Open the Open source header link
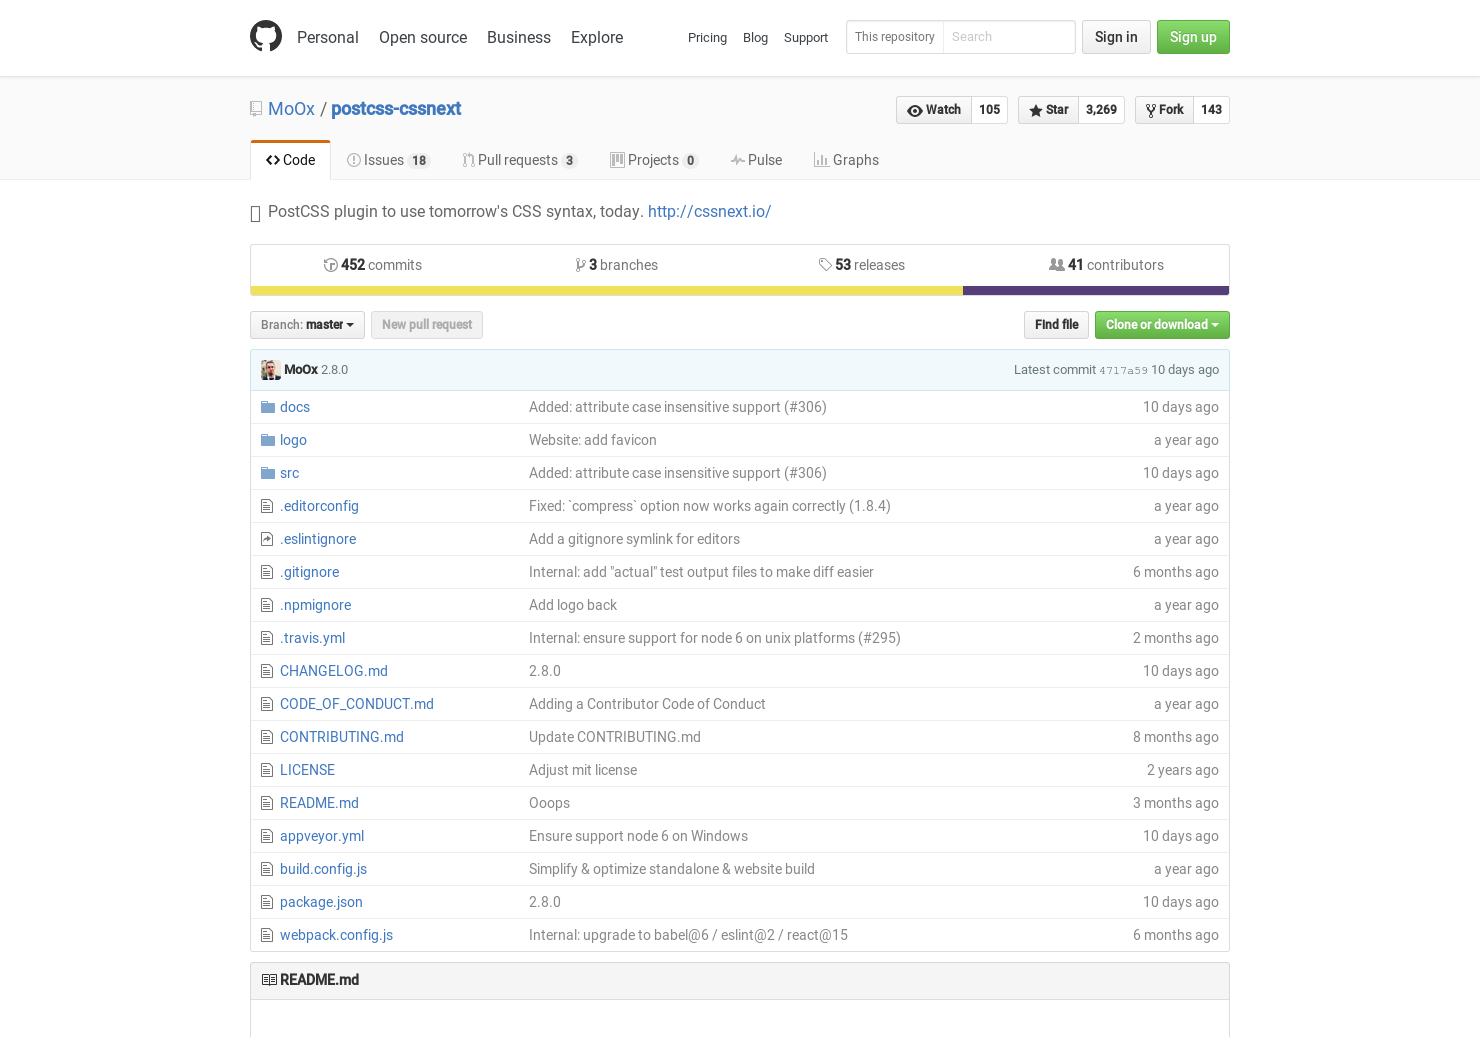Image resolution: width=1480 pixels, height=1037 pixels. coord(423,37)
